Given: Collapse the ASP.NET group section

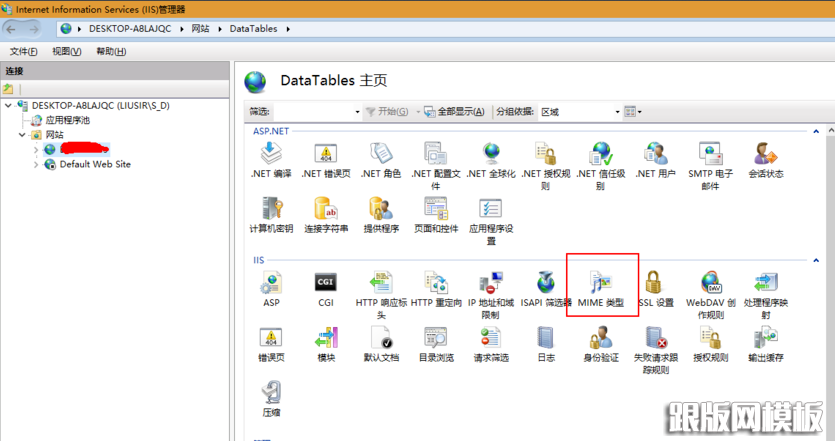Looking at the screenshot, I should (816, 131).
